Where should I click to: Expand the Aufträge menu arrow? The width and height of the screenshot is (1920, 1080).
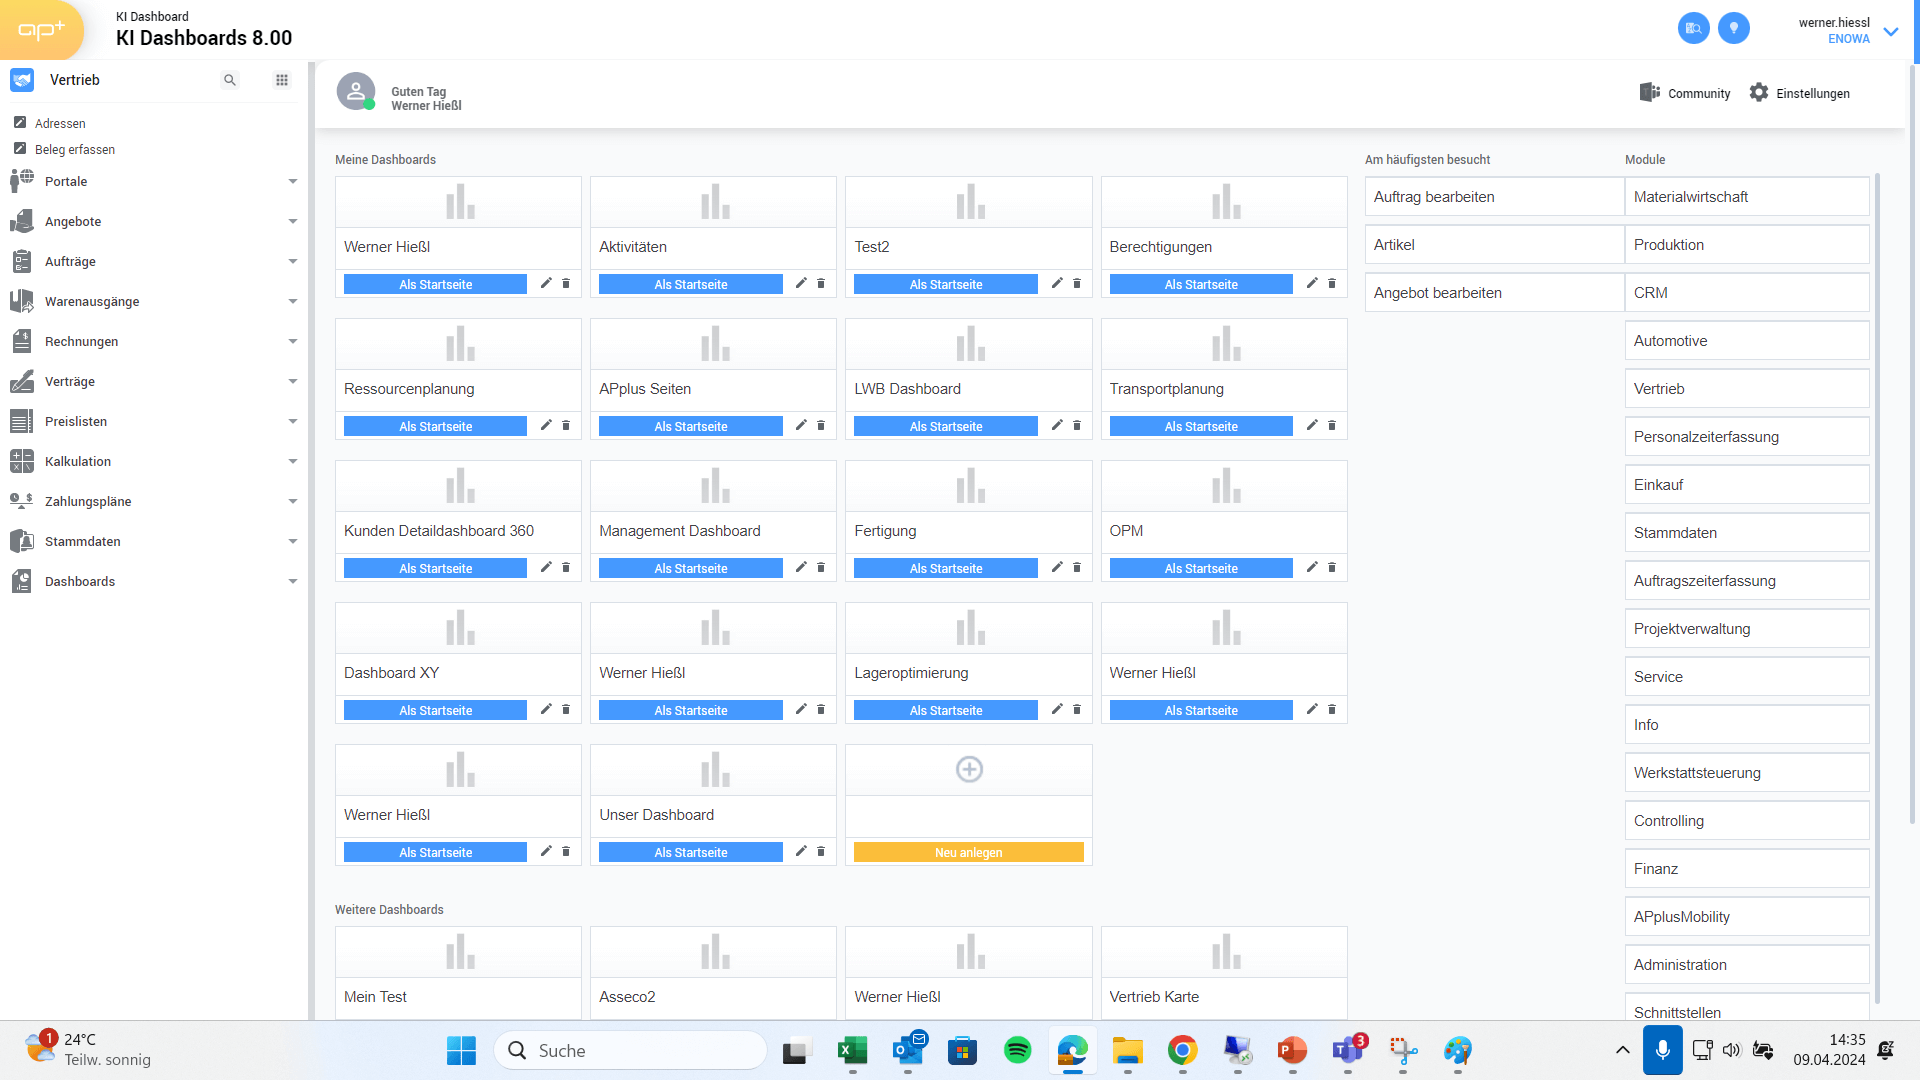[x=293, y=261]
